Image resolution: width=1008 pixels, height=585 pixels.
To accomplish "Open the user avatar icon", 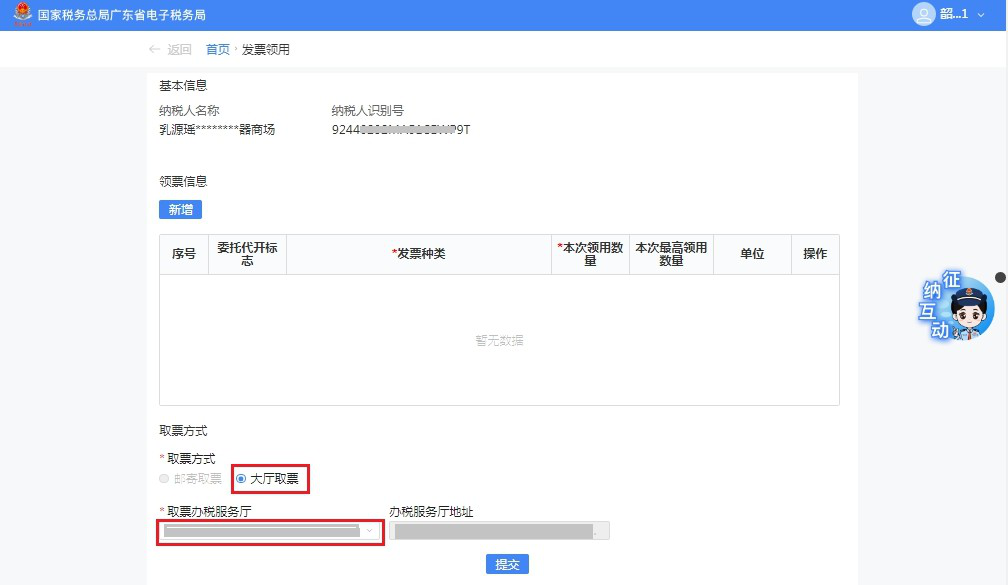I will click(924, 14).
